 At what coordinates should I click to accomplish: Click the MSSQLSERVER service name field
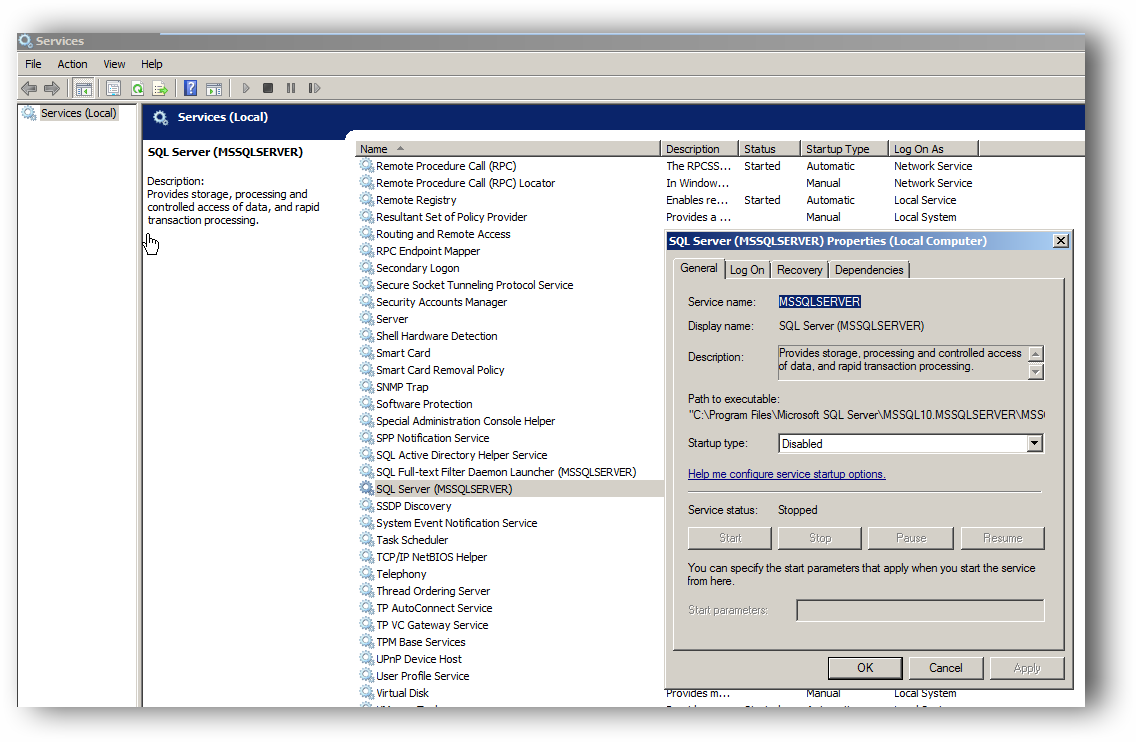(x=819, y=301)
